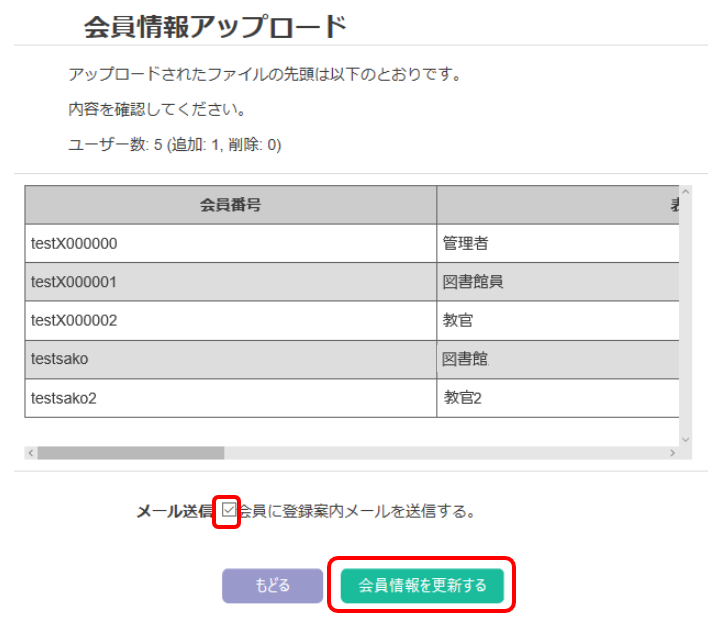Click the 管理者 cell
716x625 pixels.
point(557,243)
